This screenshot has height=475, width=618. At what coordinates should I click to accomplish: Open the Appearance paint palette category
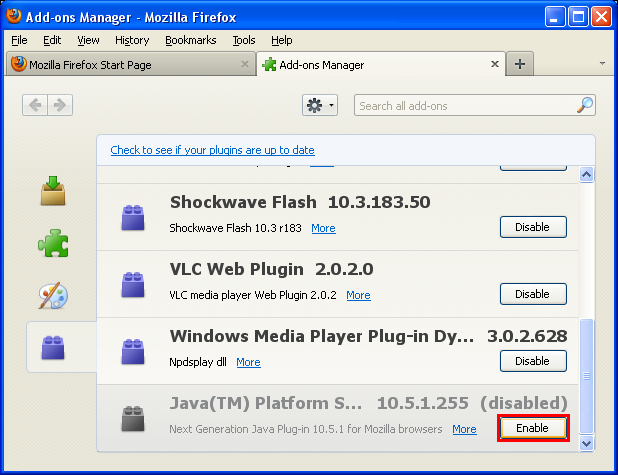coord(53,296)
